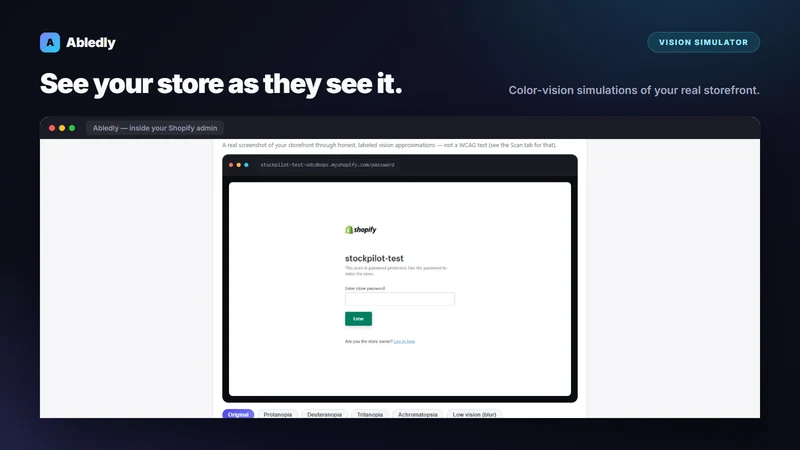Screen dimensions: 800x450
Task: Switch to Protanopia simulation
Action: [278, 414]
